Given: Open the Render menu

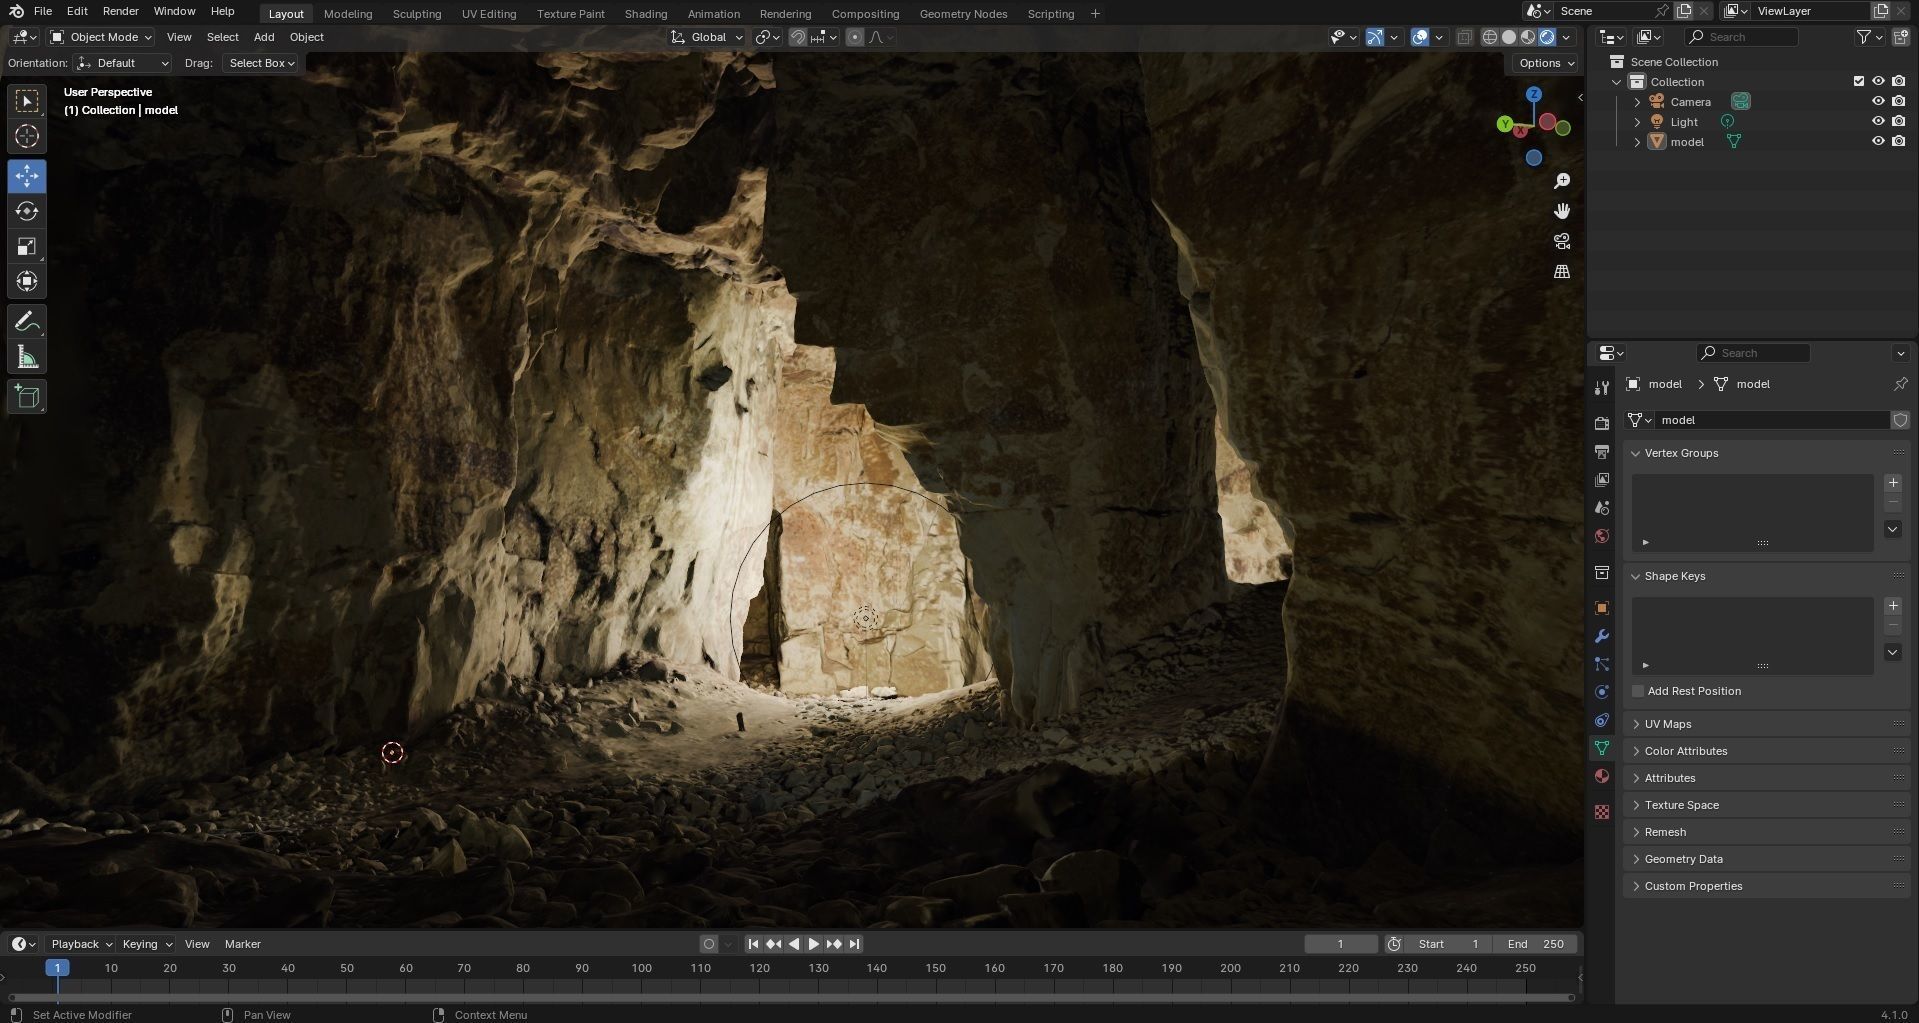Looking at the screenshot, I should [120, 11].
